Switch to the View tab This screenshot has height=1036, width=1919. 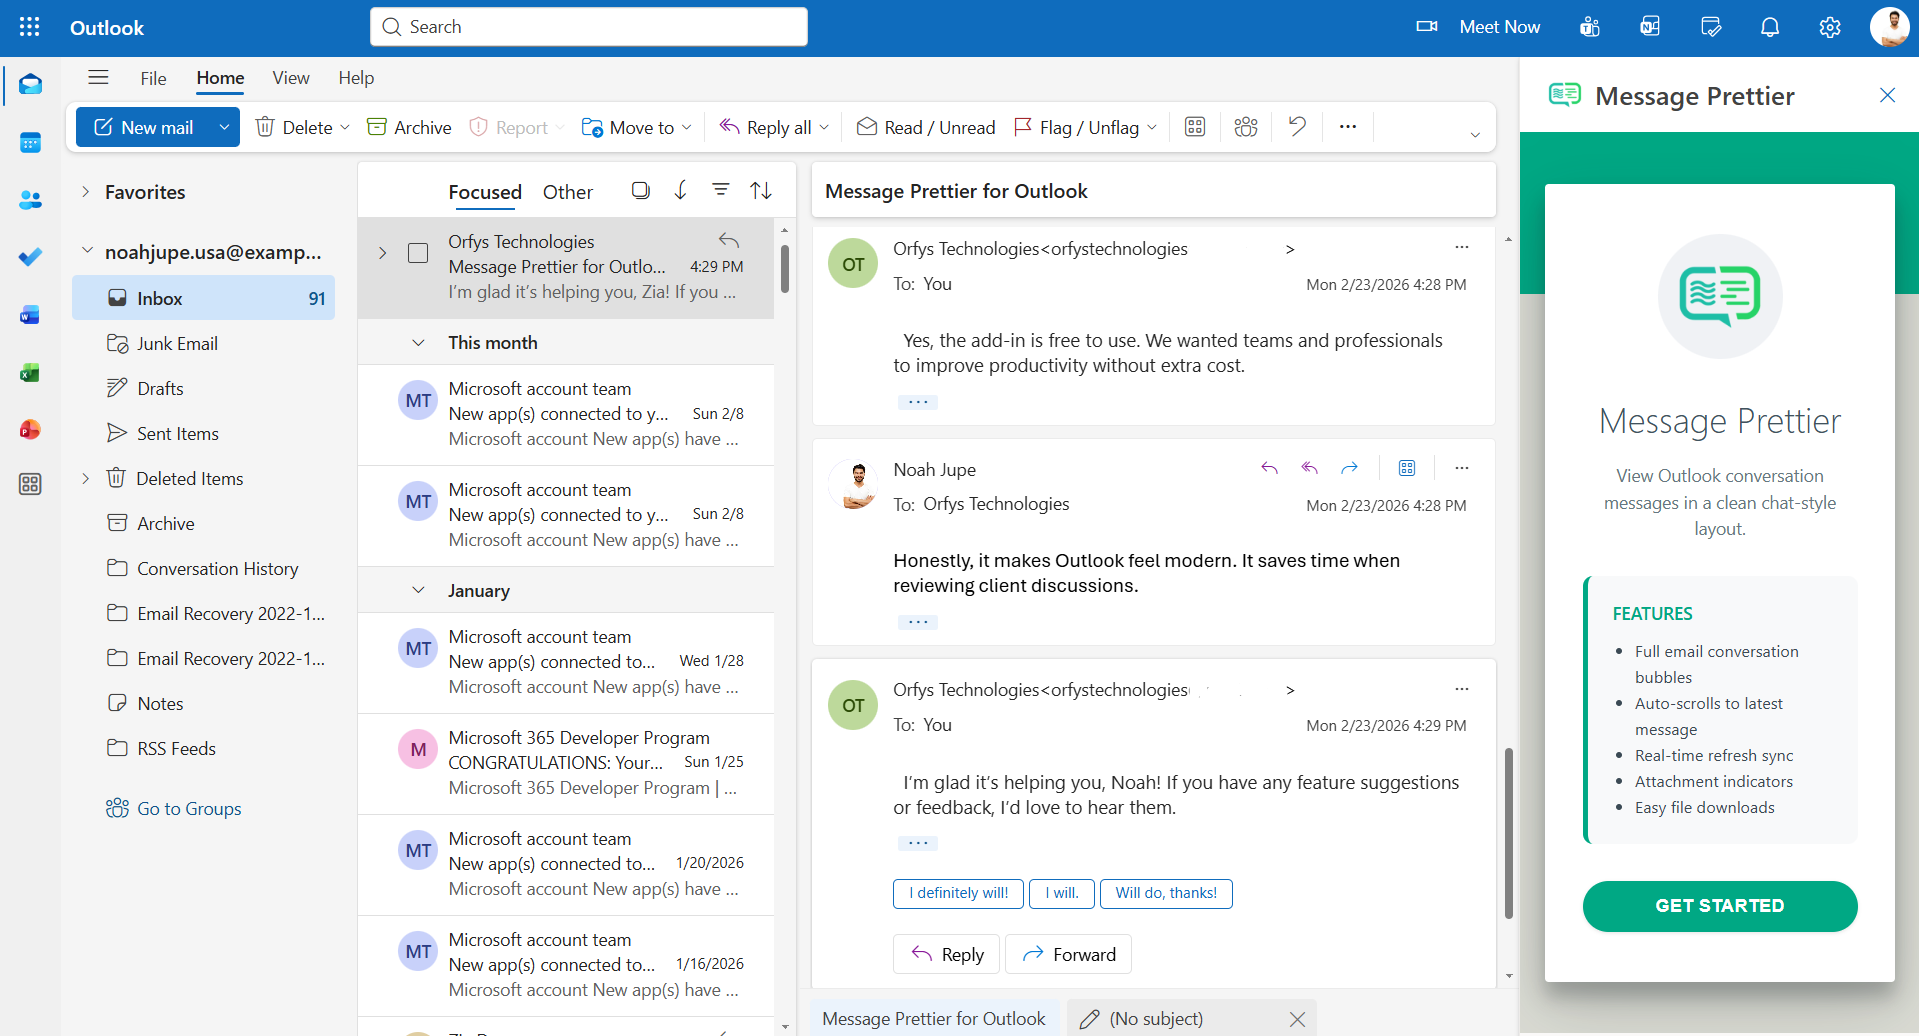point(291,78)
